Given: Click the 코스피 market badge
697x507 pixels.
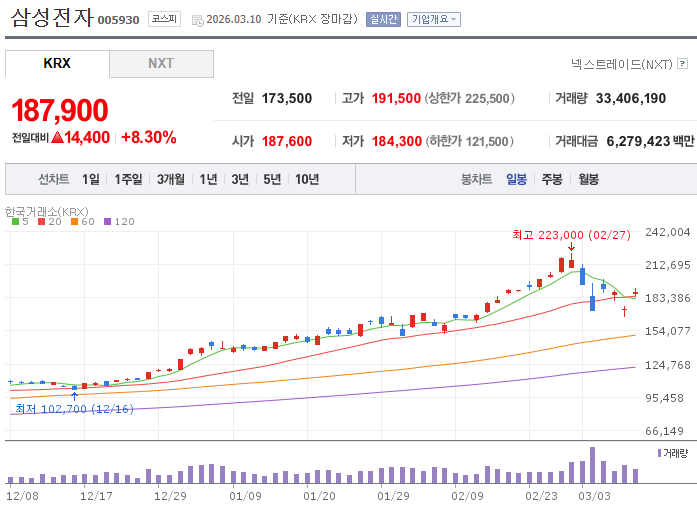Looking at the screenshot, I should click(x=164, y=19).
